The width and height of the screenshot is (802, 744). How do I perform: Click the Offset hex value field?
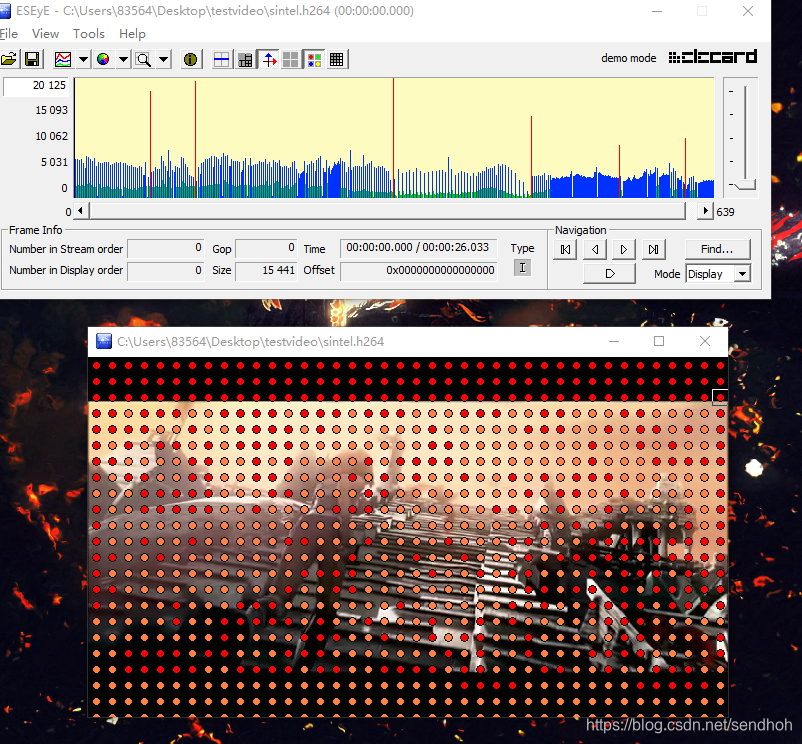tap(418, 270)
